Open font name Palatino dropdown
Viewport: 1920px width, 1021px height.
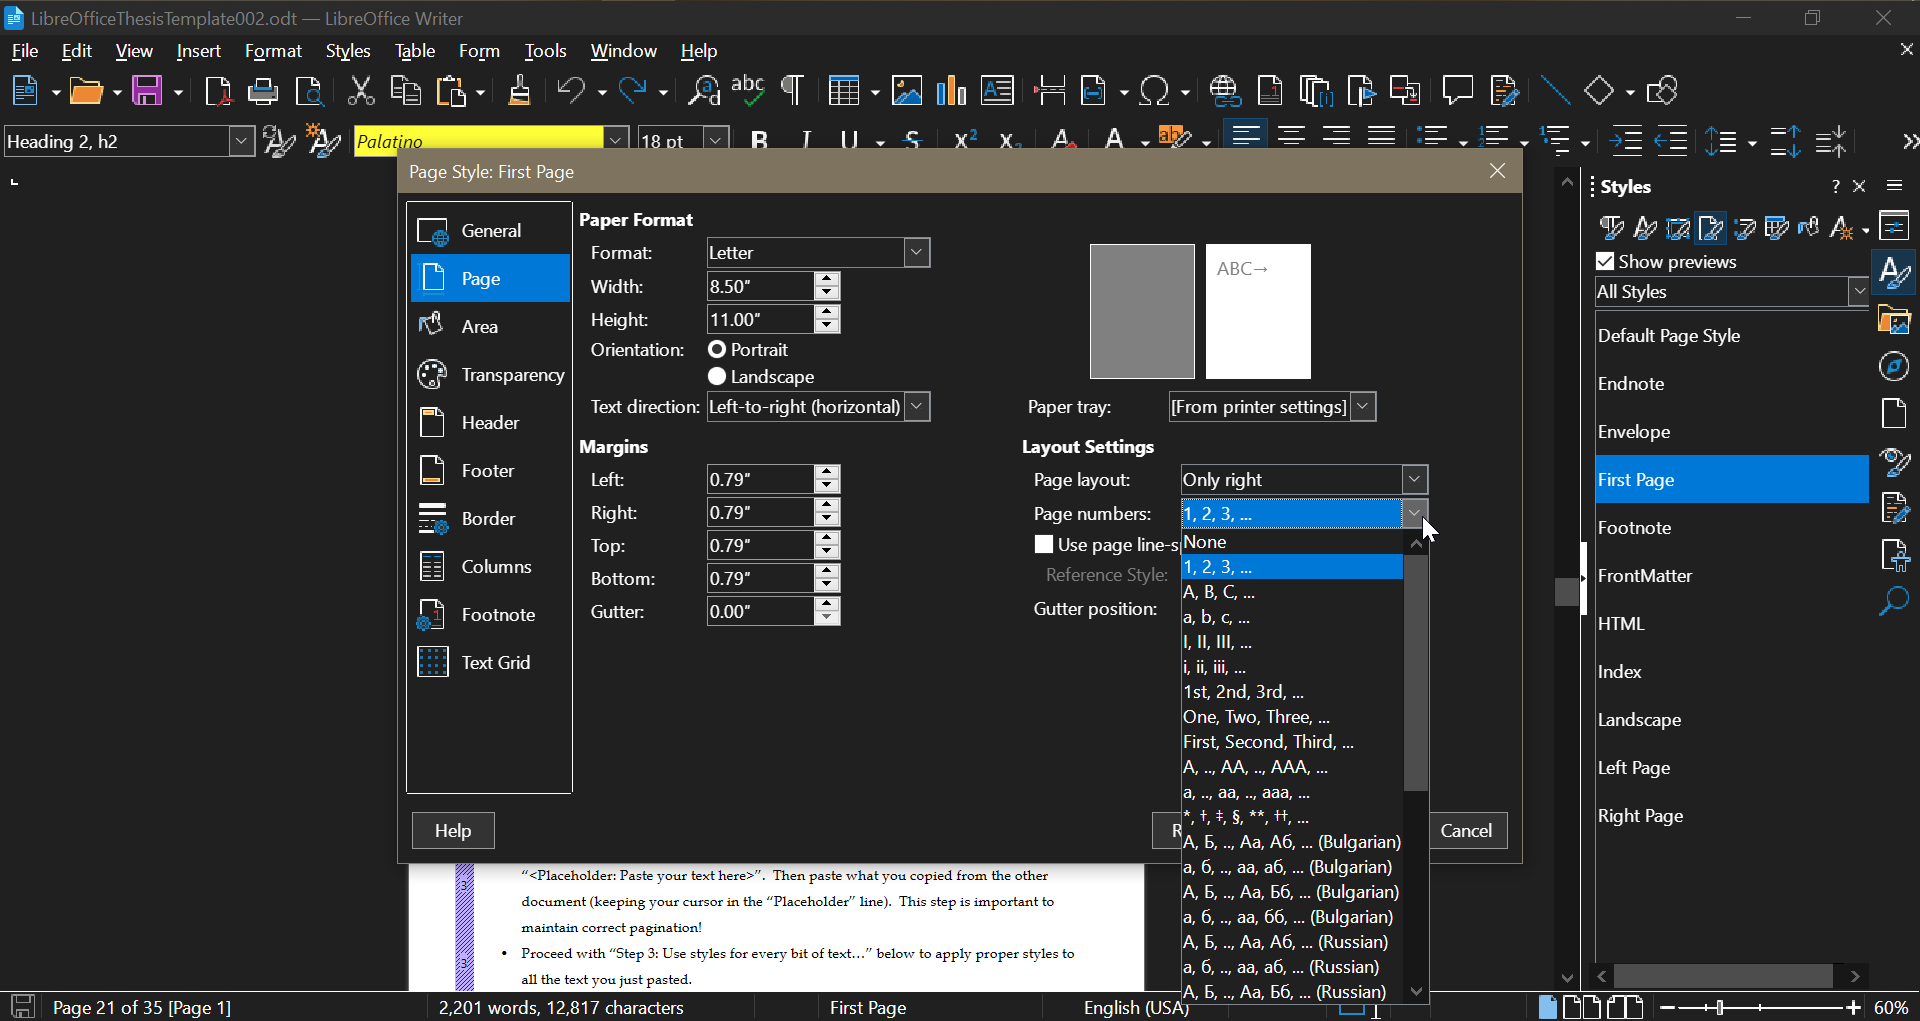616,141
